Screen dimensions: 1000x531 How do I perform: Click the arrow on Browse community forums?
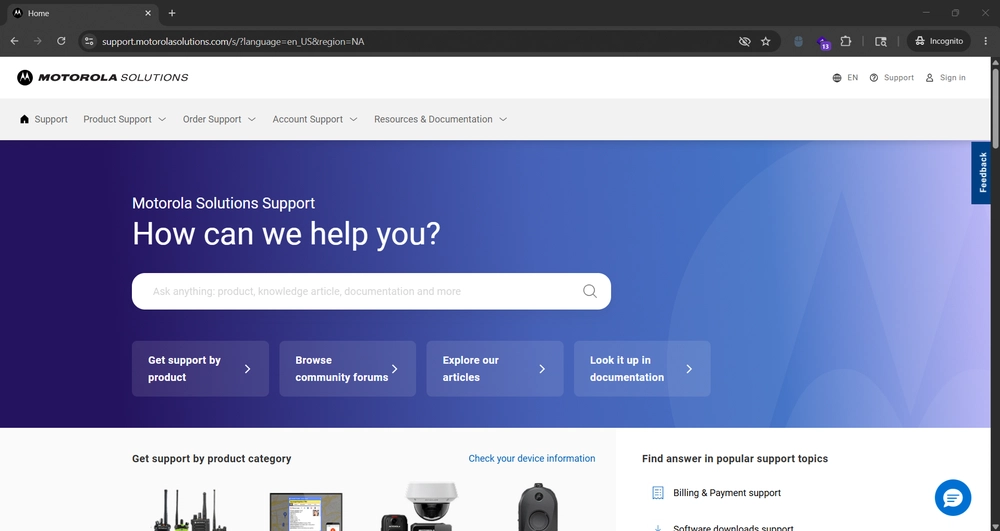pos(395,368)
